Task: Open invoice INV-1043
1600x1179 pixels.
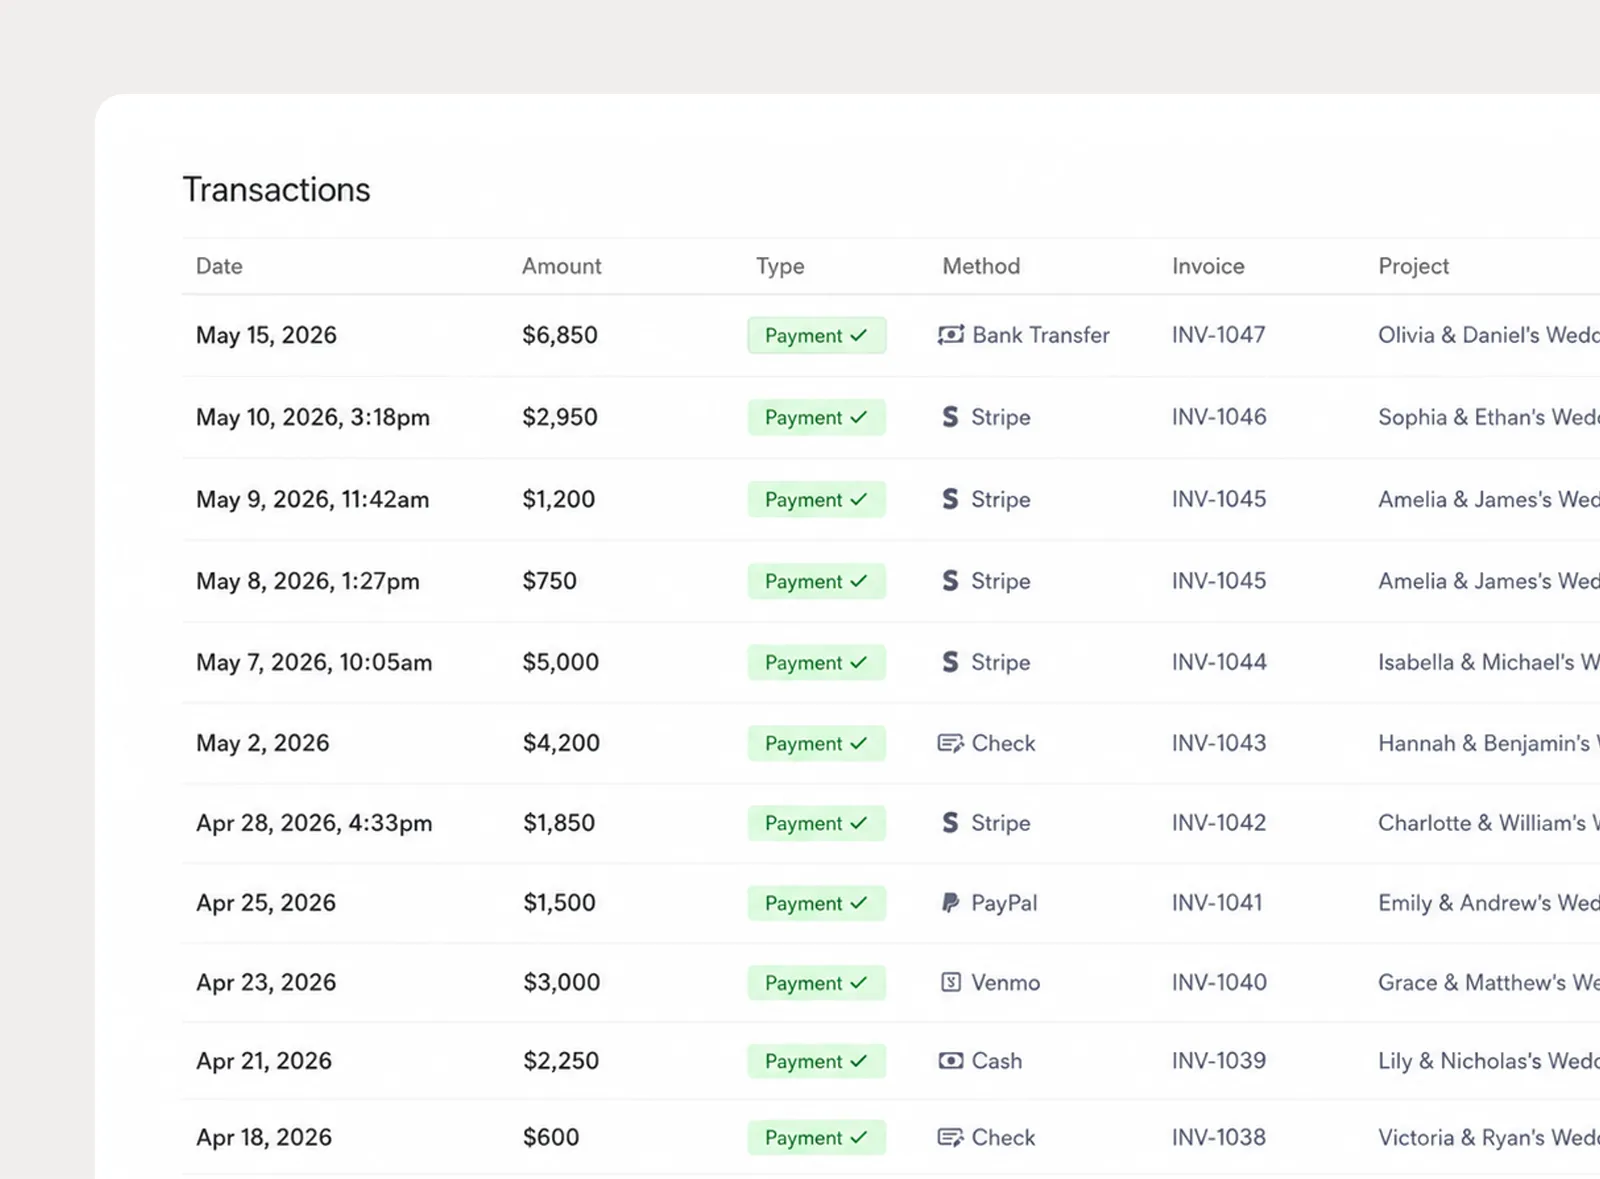Action: (x=1219, y=743)
